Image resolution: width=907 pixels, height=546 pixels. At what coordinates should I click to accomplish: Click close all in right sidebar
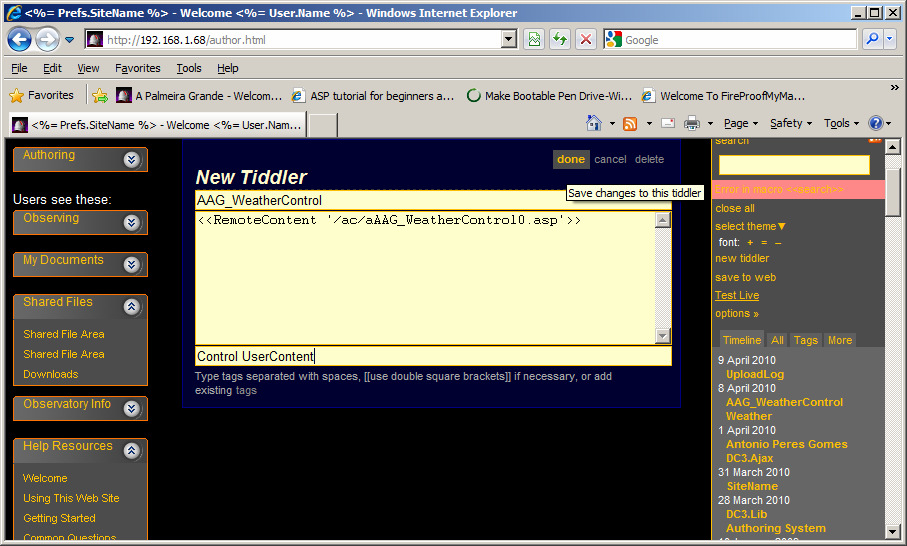[x=735, y=208]
